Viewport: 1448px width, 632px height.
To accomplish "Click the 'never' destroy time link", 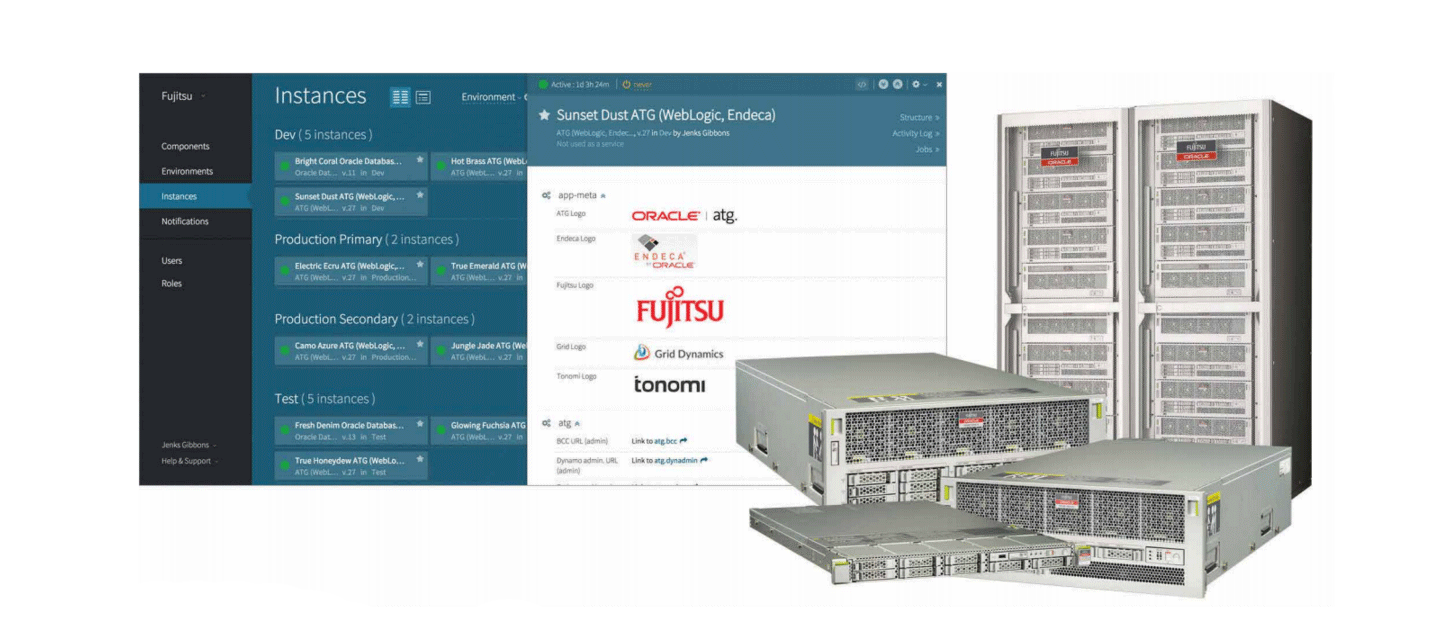I will tap(642, 84).
